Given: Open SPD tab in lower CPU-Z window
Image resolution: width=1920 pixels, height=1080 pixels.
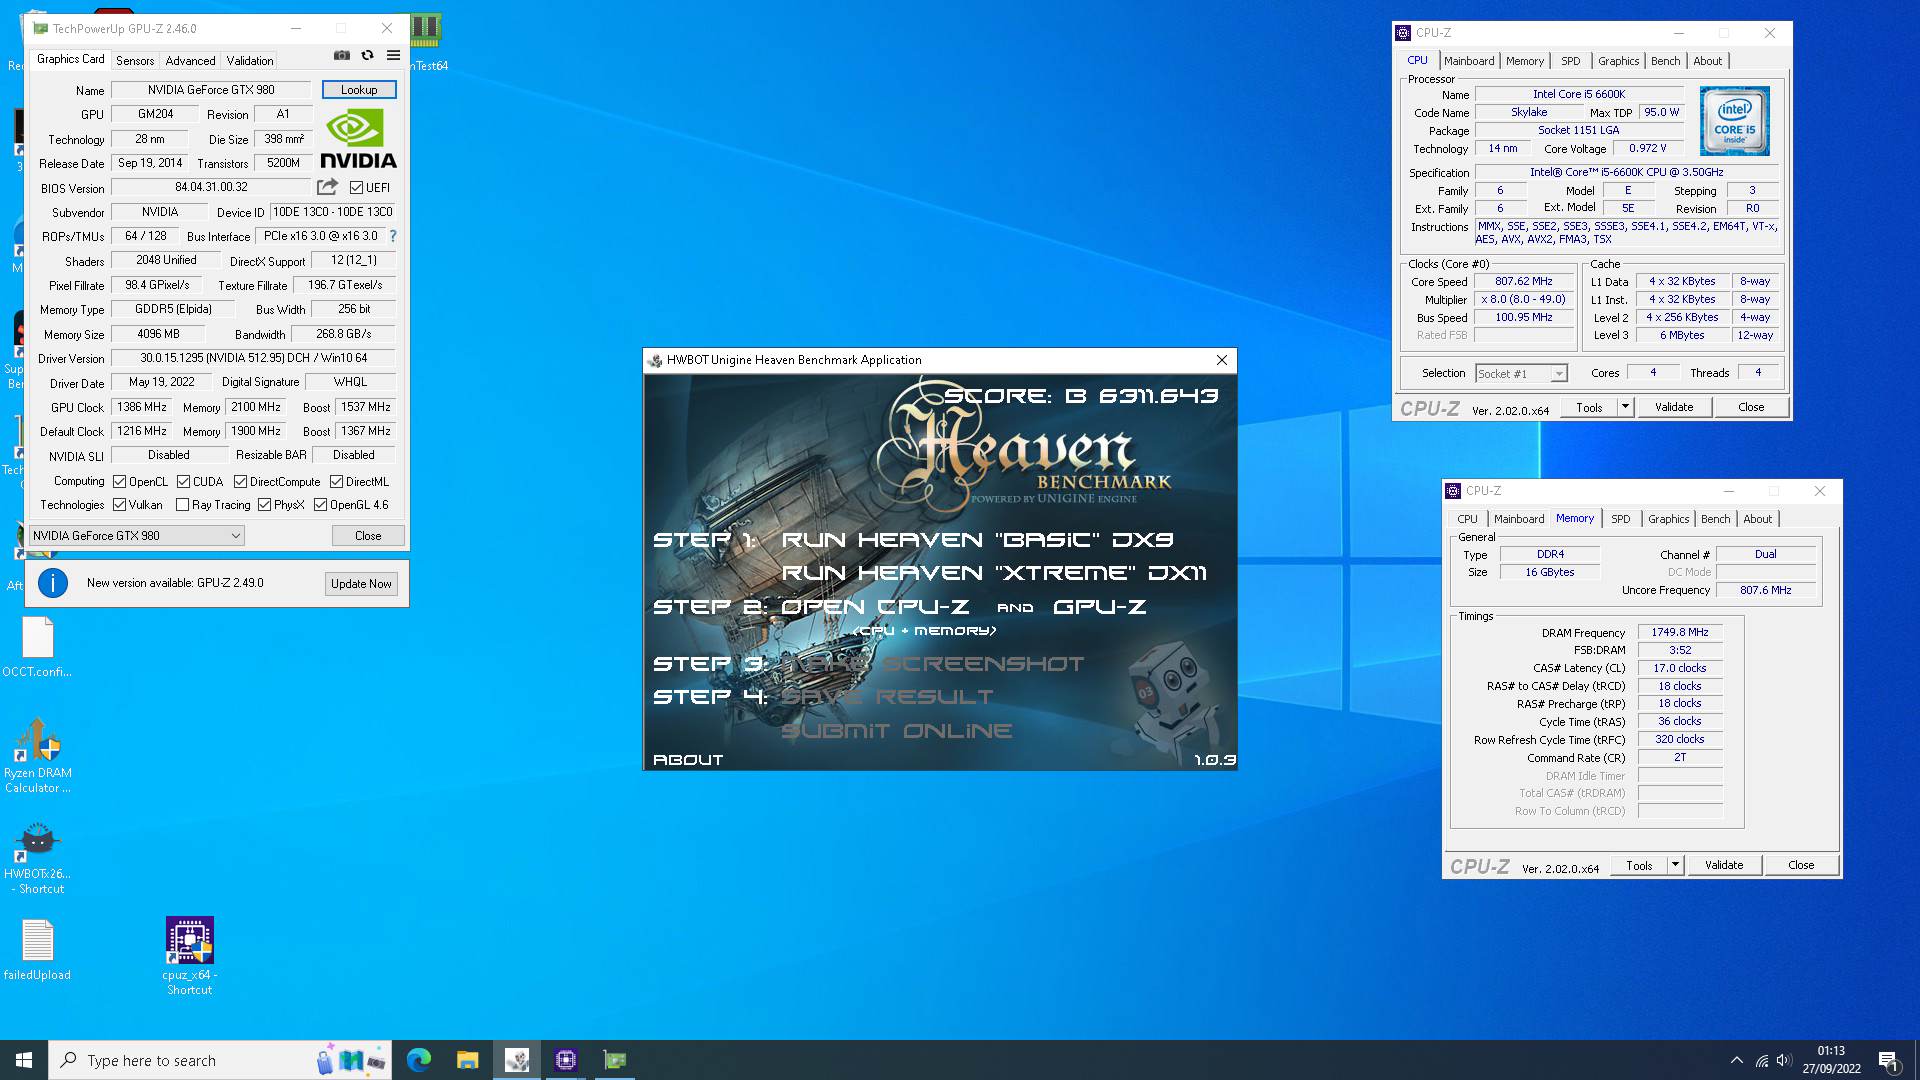Looking at the screenshot, I should click(1621, 519).
